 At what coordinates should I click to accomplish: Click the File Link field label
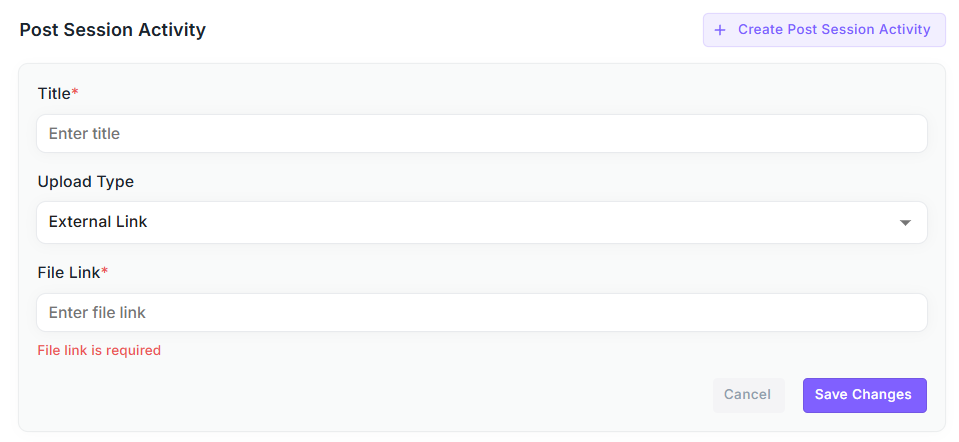click(69, 272)
